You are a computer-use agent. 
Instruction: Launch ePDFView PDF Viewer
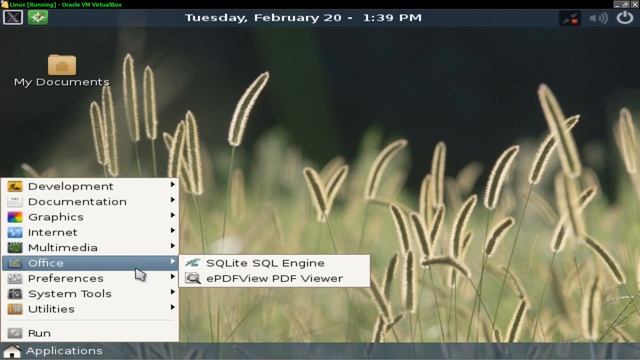click(274, 278)
